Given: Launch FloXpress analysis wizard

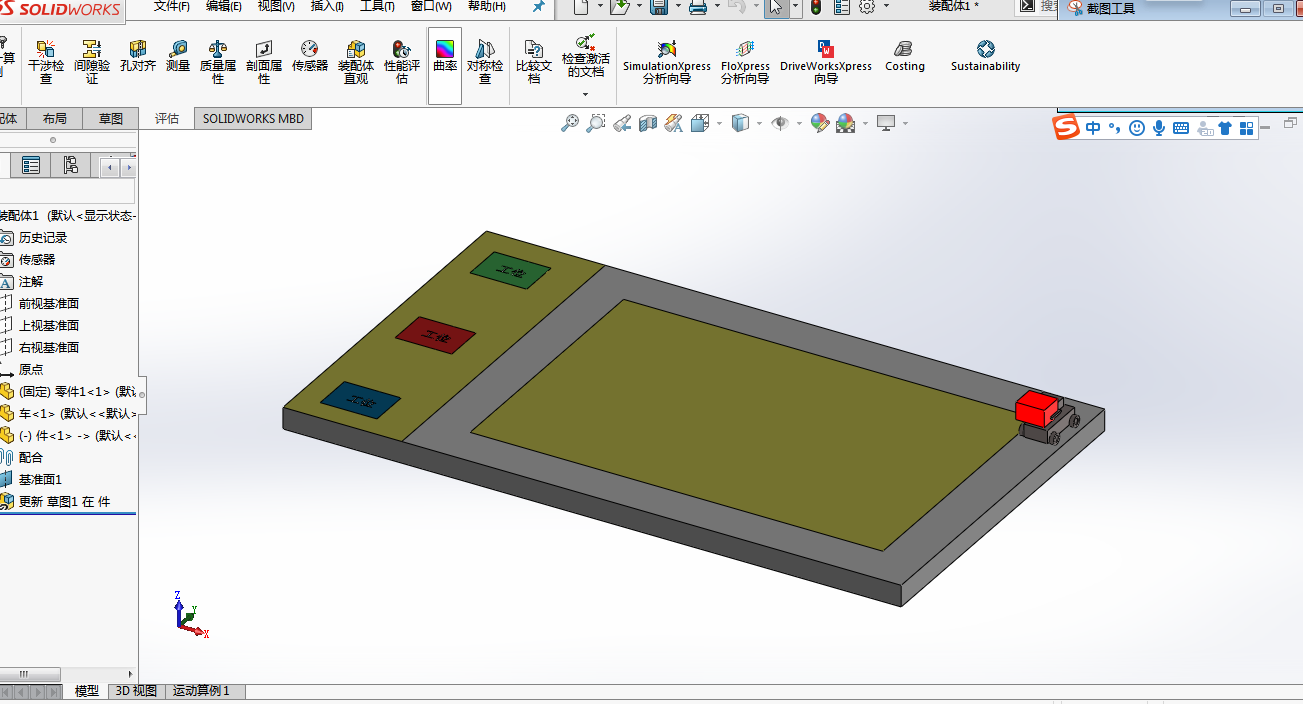Looking at the screenshot, I should click(x=745, y=62).
